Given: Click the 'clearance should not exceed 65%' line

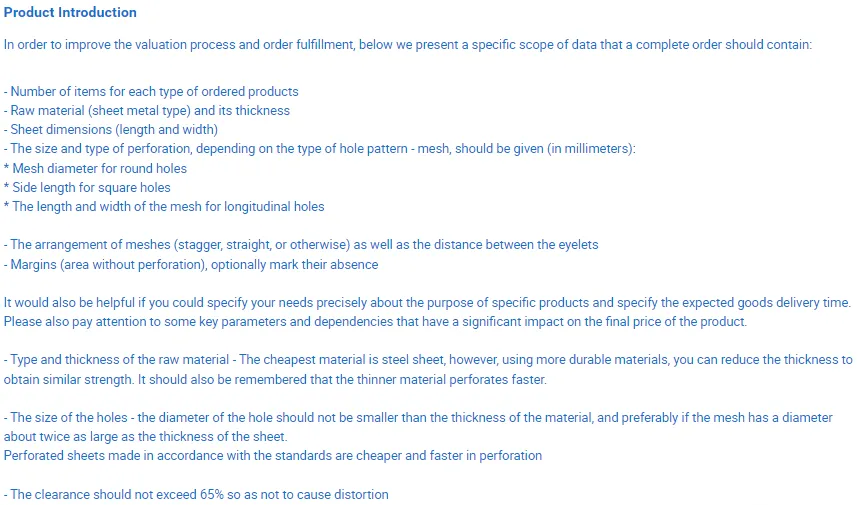Looking at the screenshot, I should tap(197, 494).
